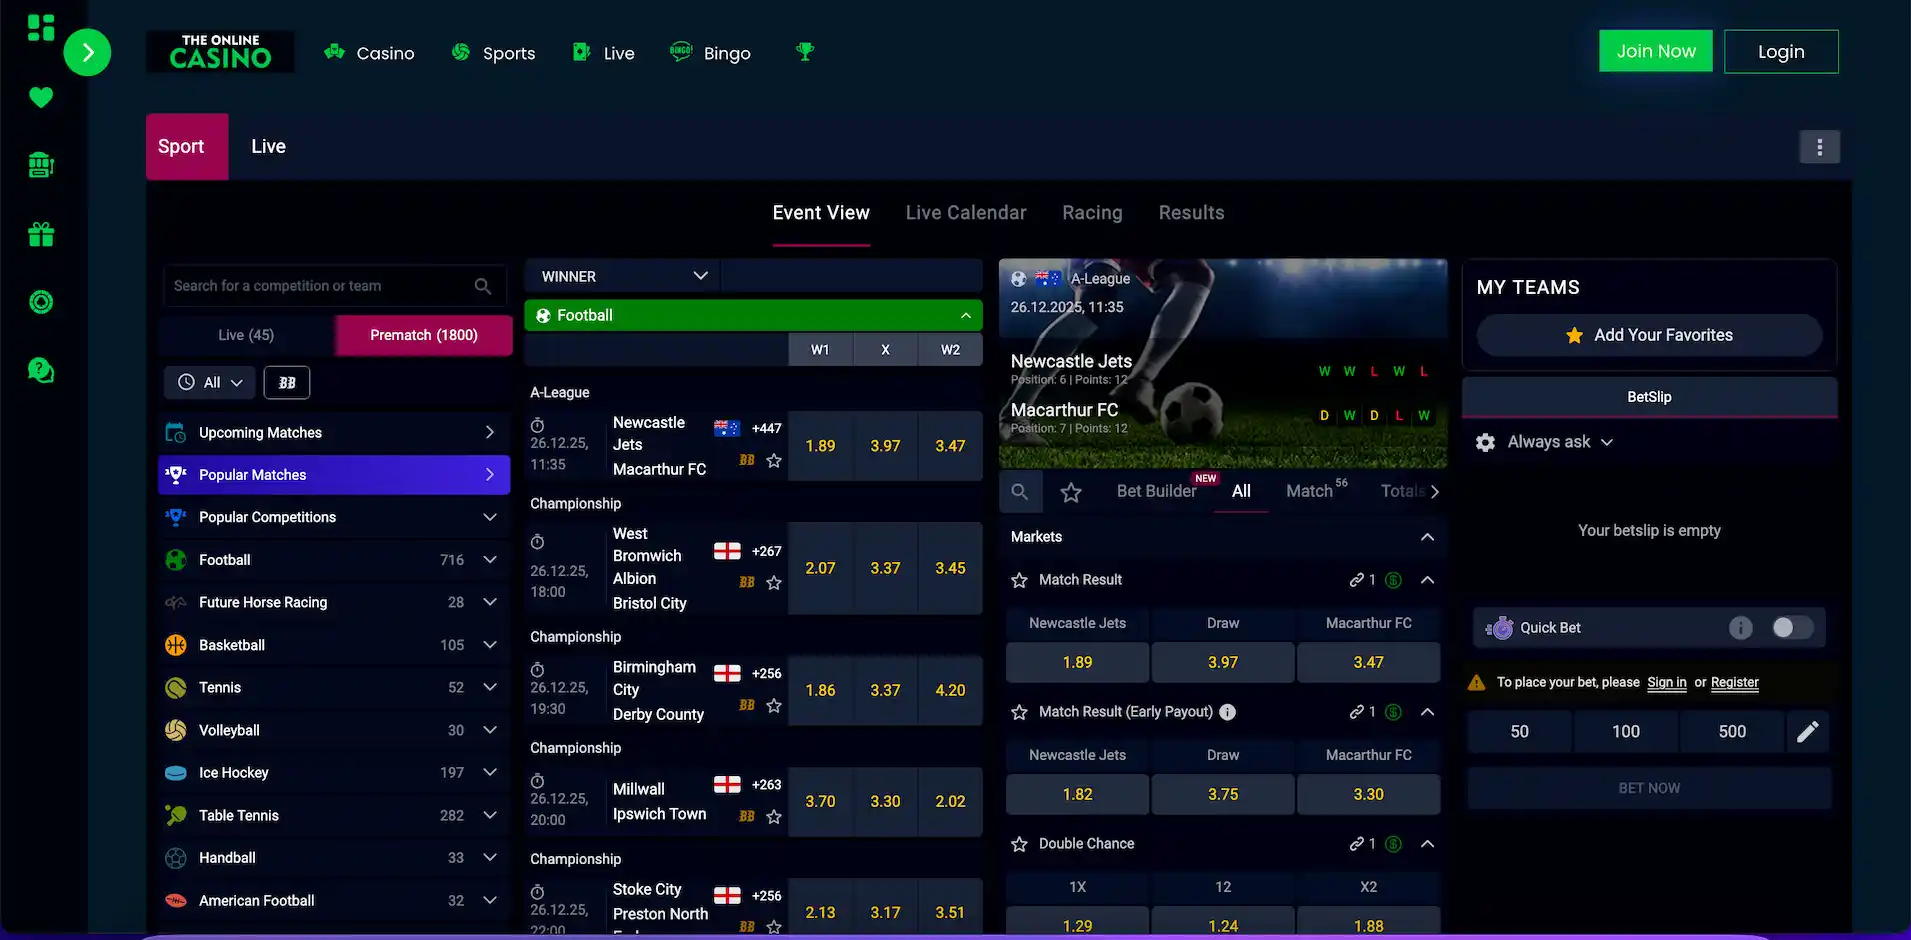Select the slot machine icon in sidebar
This screenshot has height=940, width=1911.
(x=40, y=164)
